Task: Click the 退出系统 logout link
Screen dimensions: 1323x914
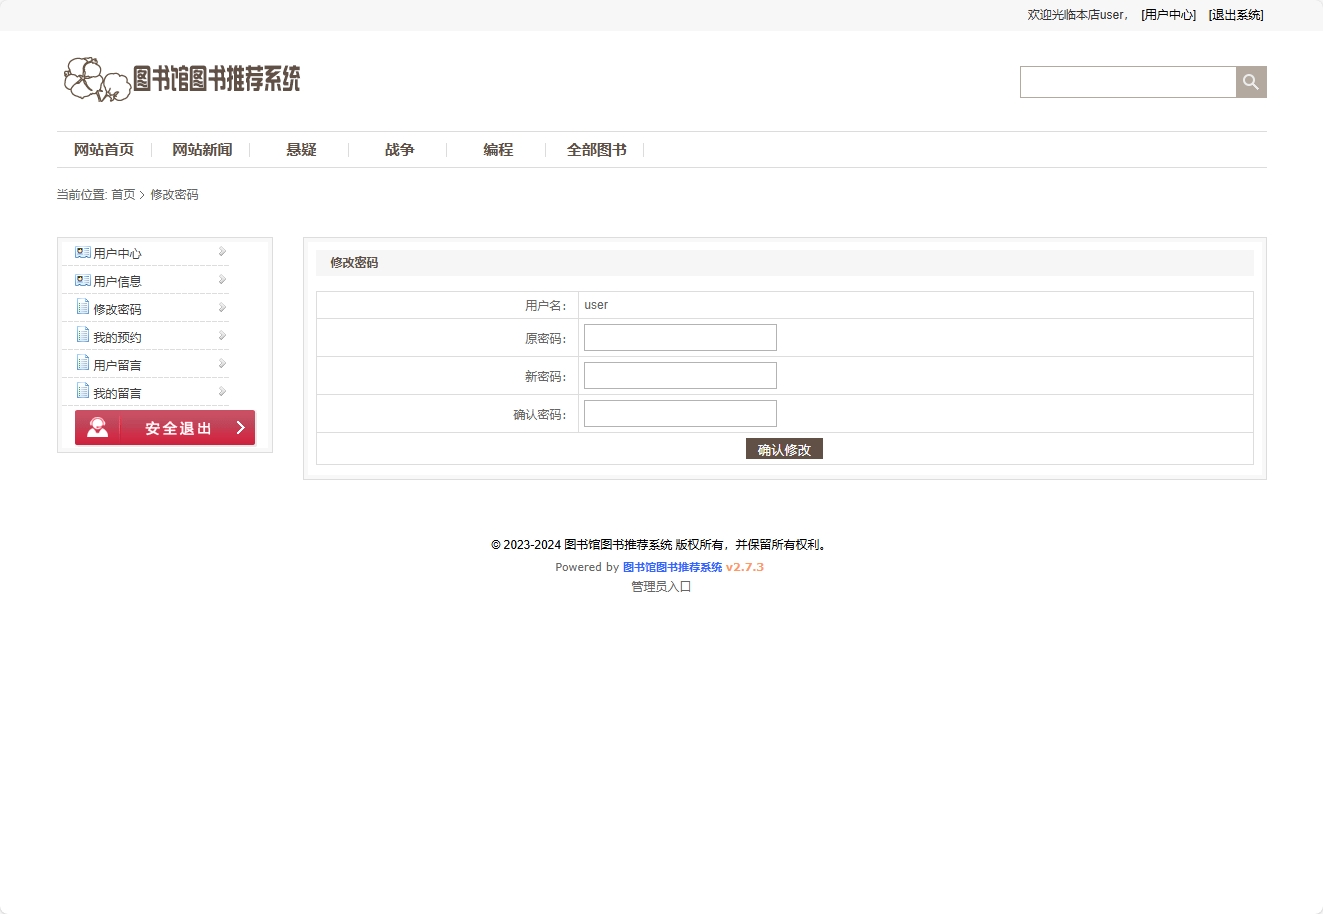Action: point(1236,15)
